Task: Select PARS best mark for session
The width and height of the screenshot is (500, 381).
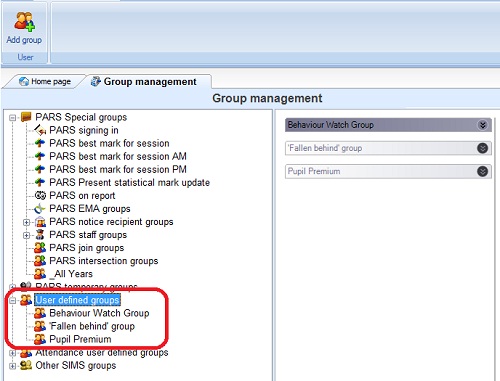Action: pos(109,143)
